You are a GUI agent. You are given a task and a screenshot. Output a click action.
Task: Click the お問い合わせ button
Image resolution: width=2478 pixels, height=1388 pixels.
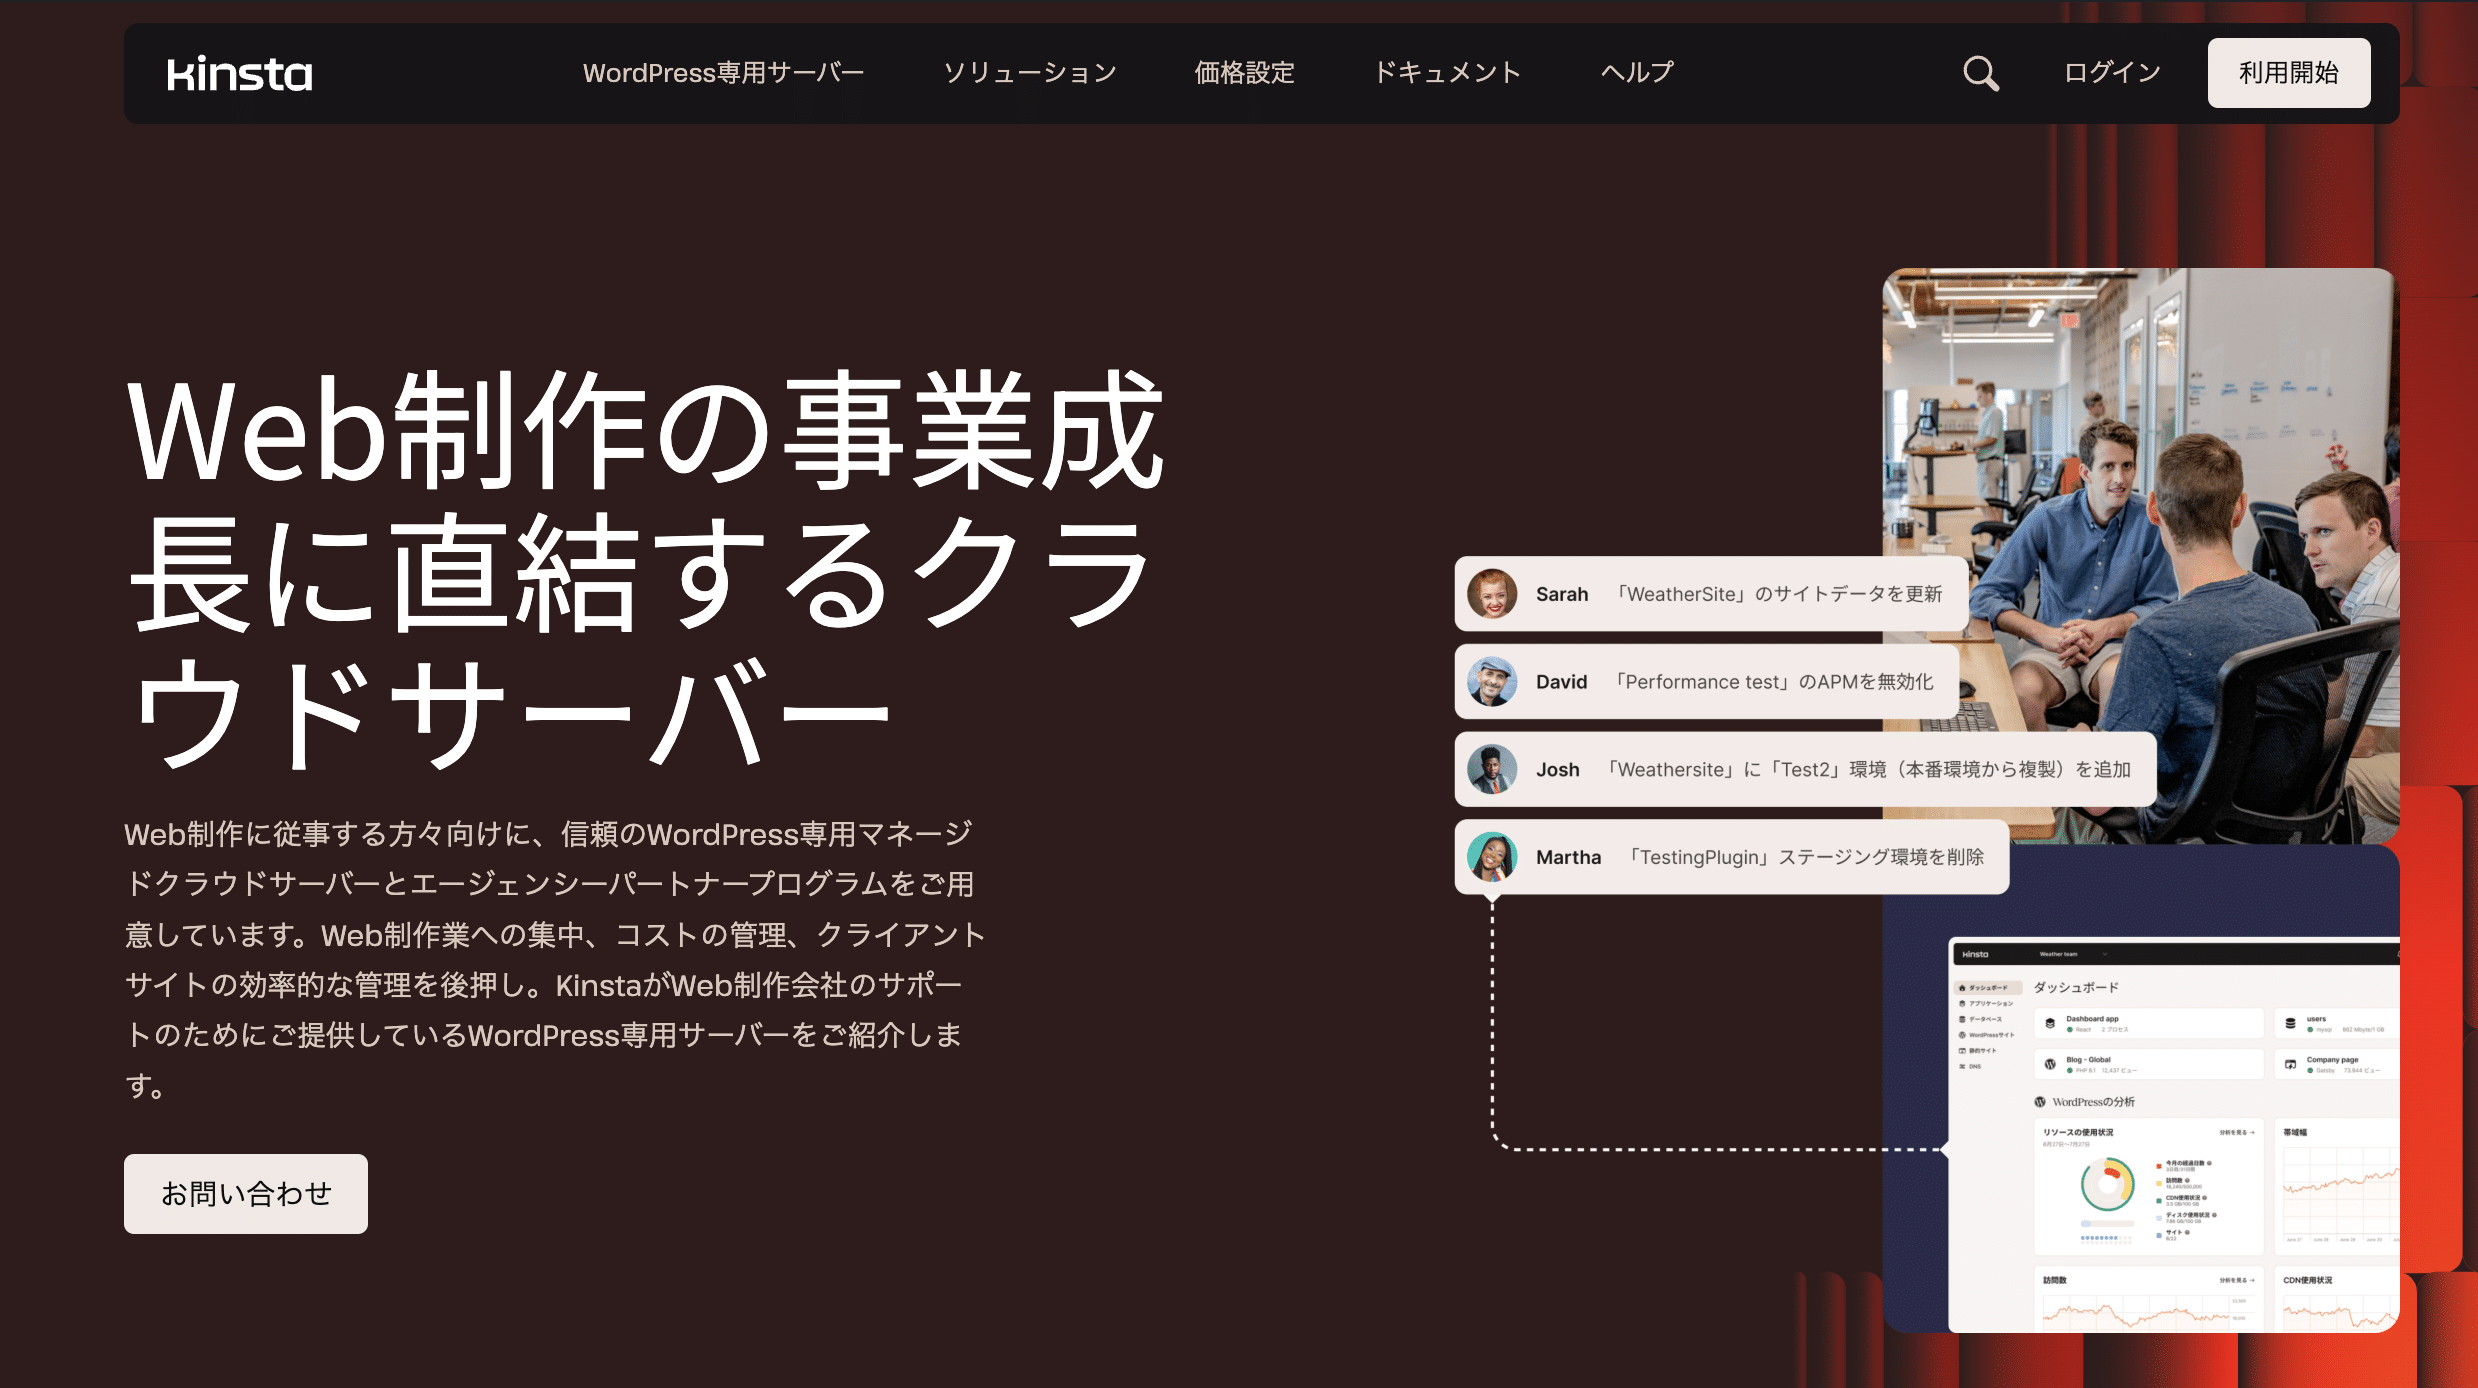point(246,1194)
